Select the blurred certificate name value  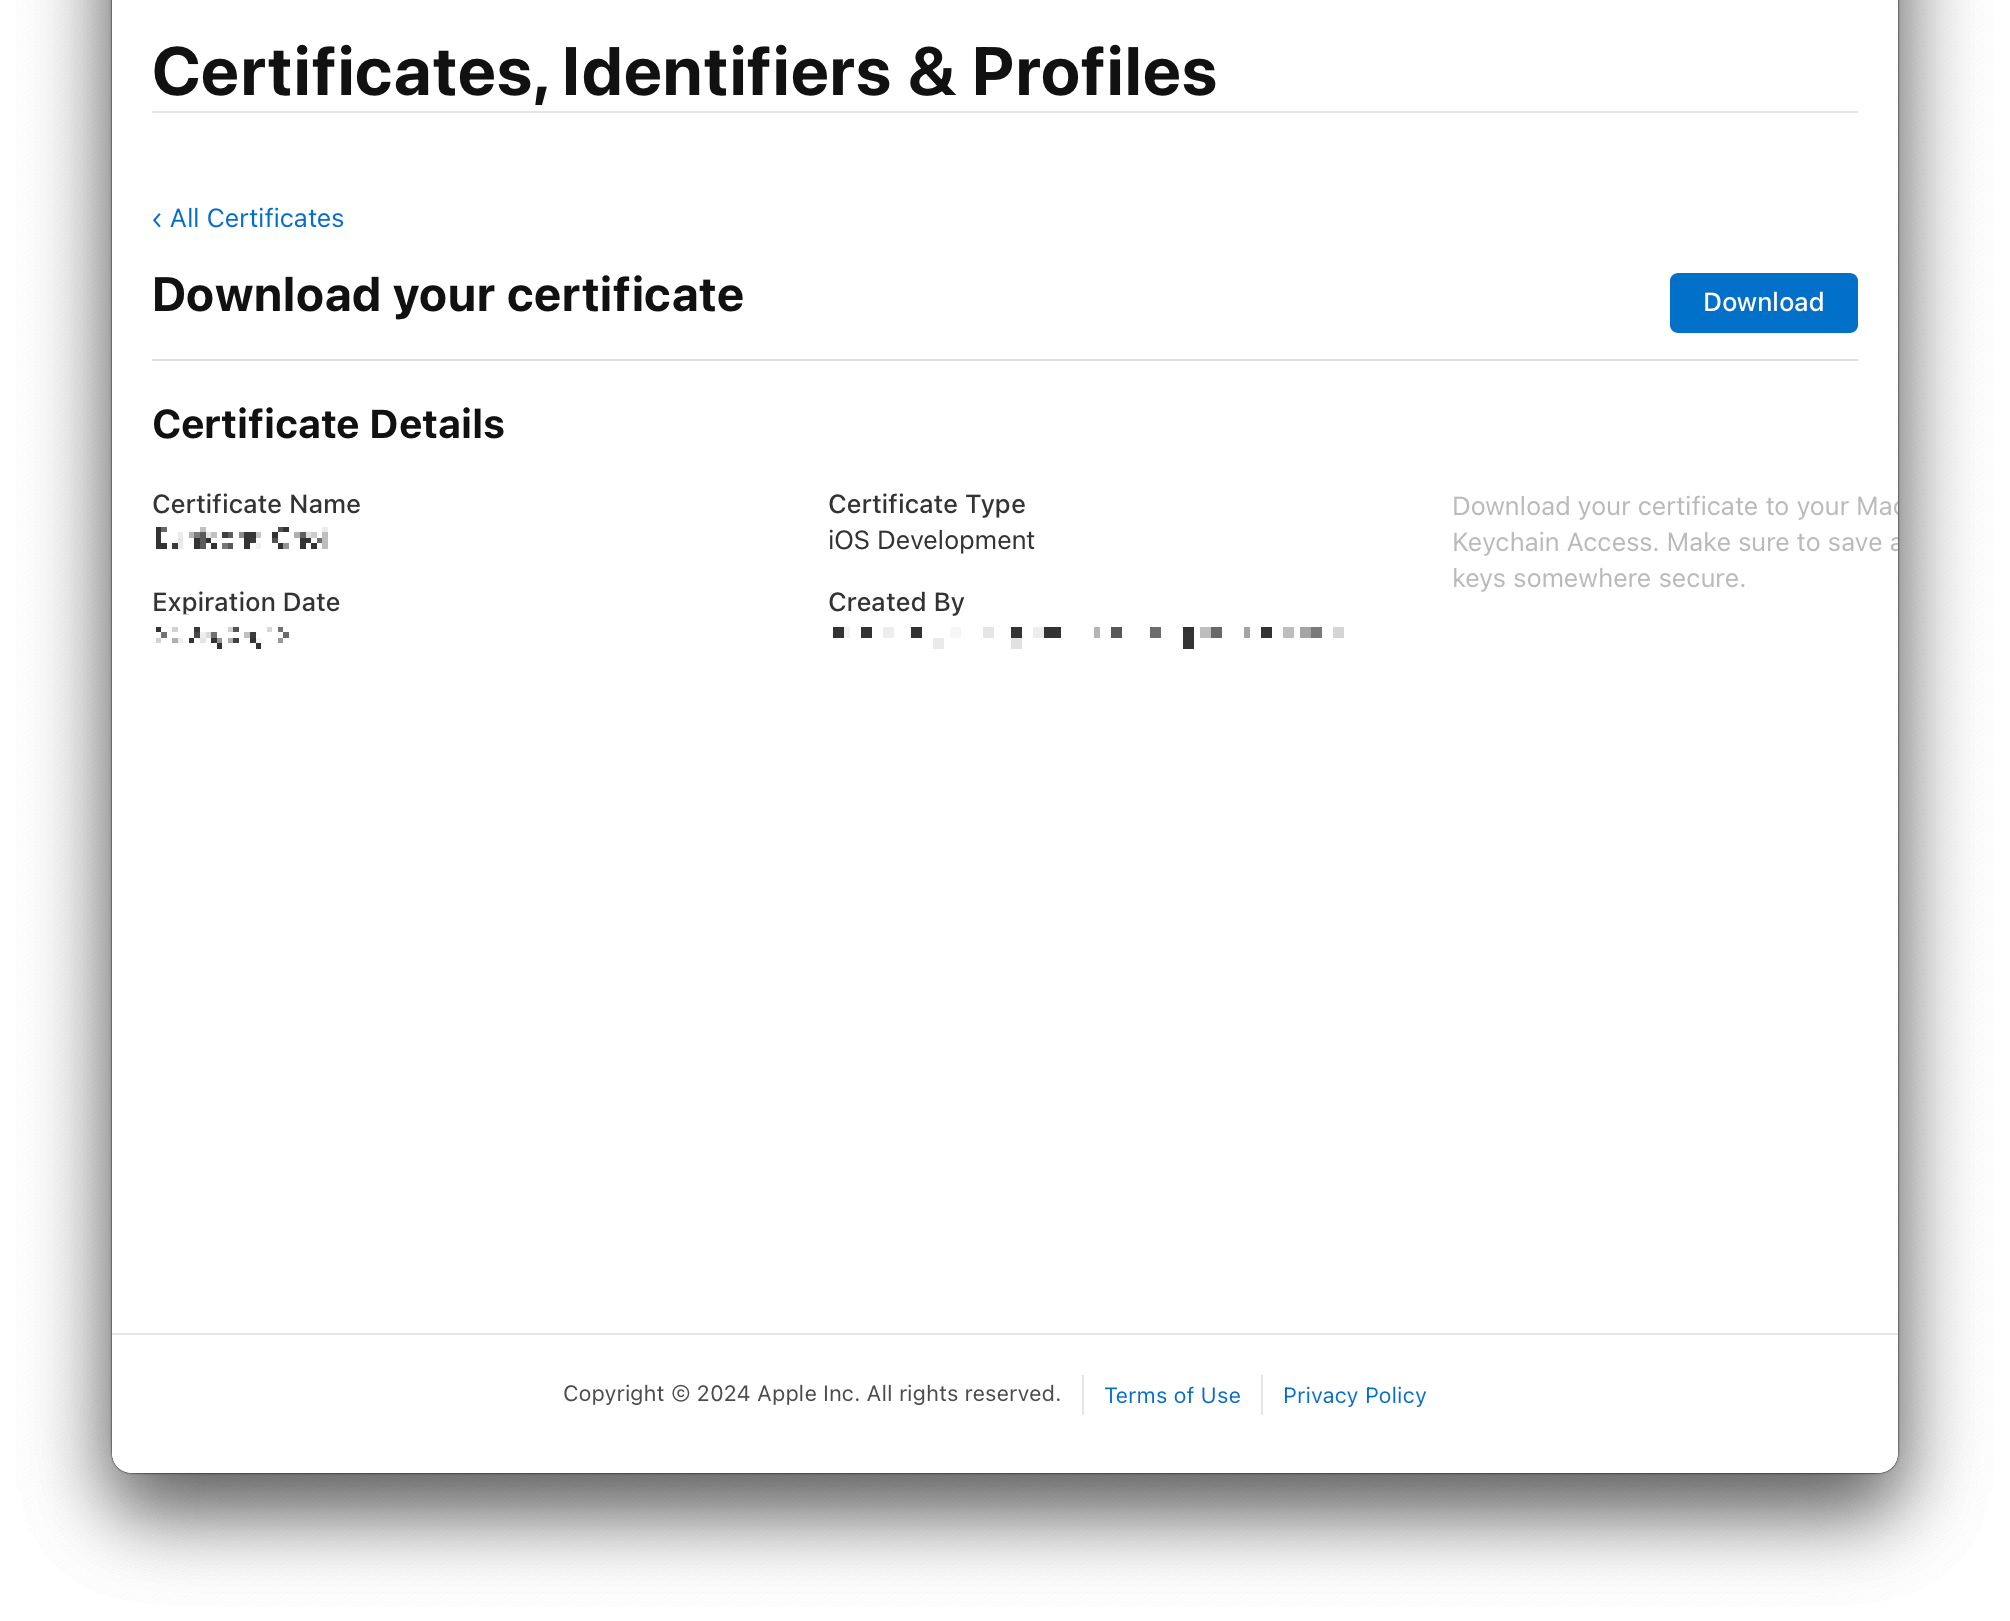click(241, 539)
